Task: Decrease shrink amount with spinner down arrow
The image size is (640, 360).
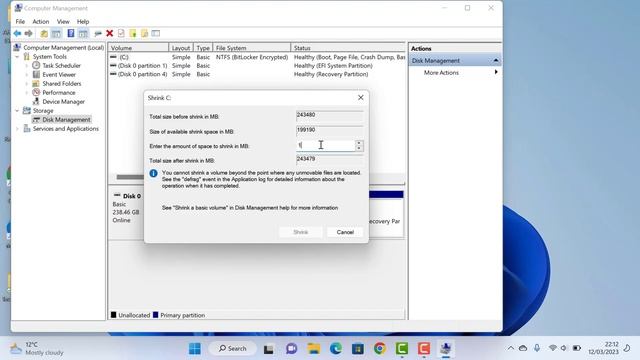Action: (359, 148)
